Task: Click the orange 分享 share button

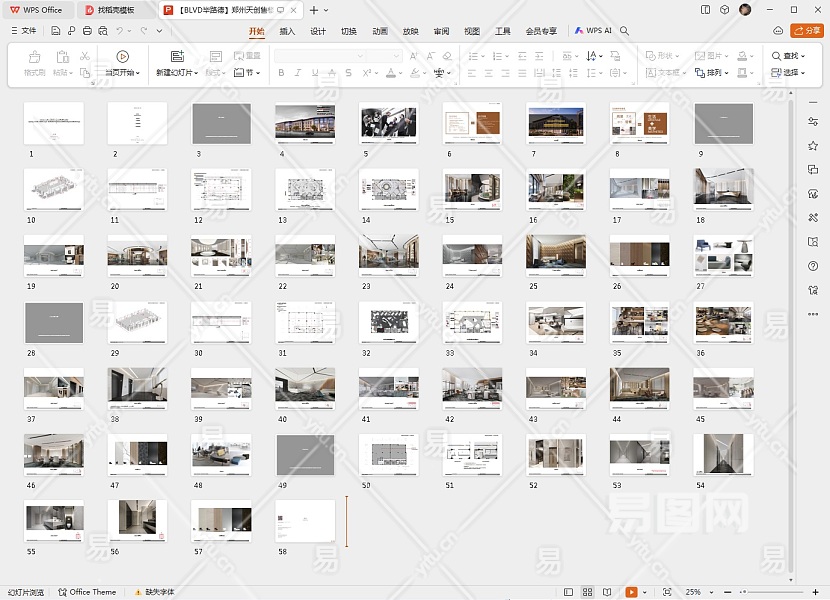Action: [x=806, y=31]
